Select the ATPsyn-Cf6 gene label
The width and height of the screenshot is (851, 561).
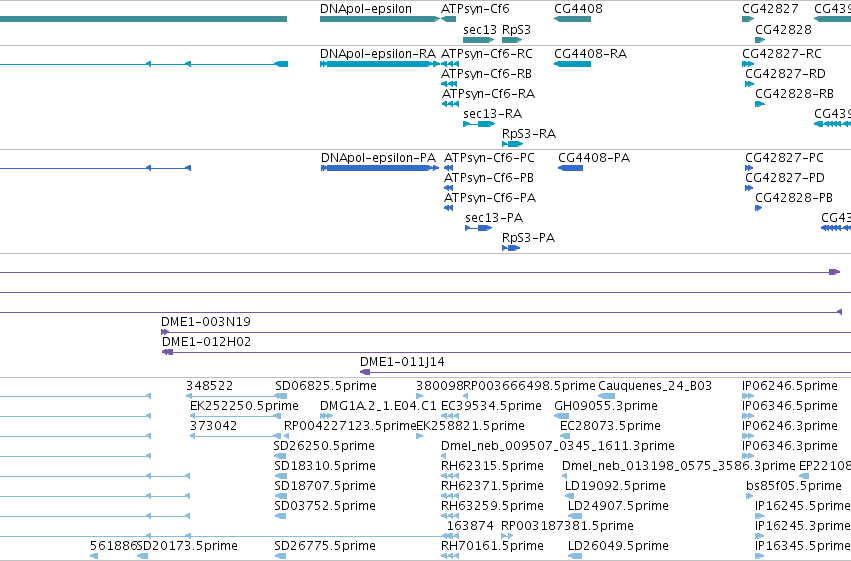[x=475, y=9]
